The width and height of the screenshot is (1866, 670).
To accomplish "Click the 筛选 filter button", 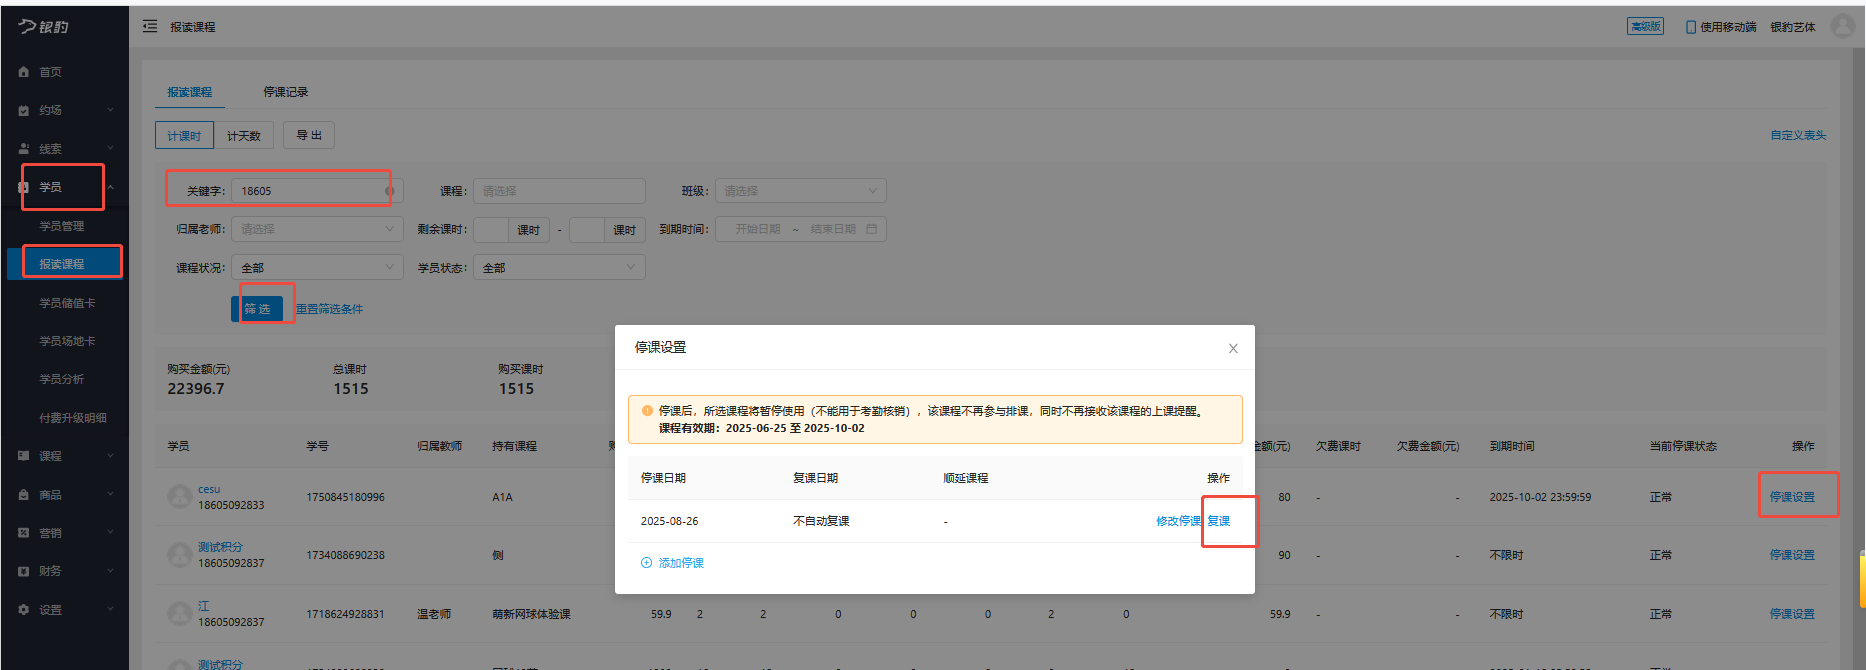I will pos(257,309).
